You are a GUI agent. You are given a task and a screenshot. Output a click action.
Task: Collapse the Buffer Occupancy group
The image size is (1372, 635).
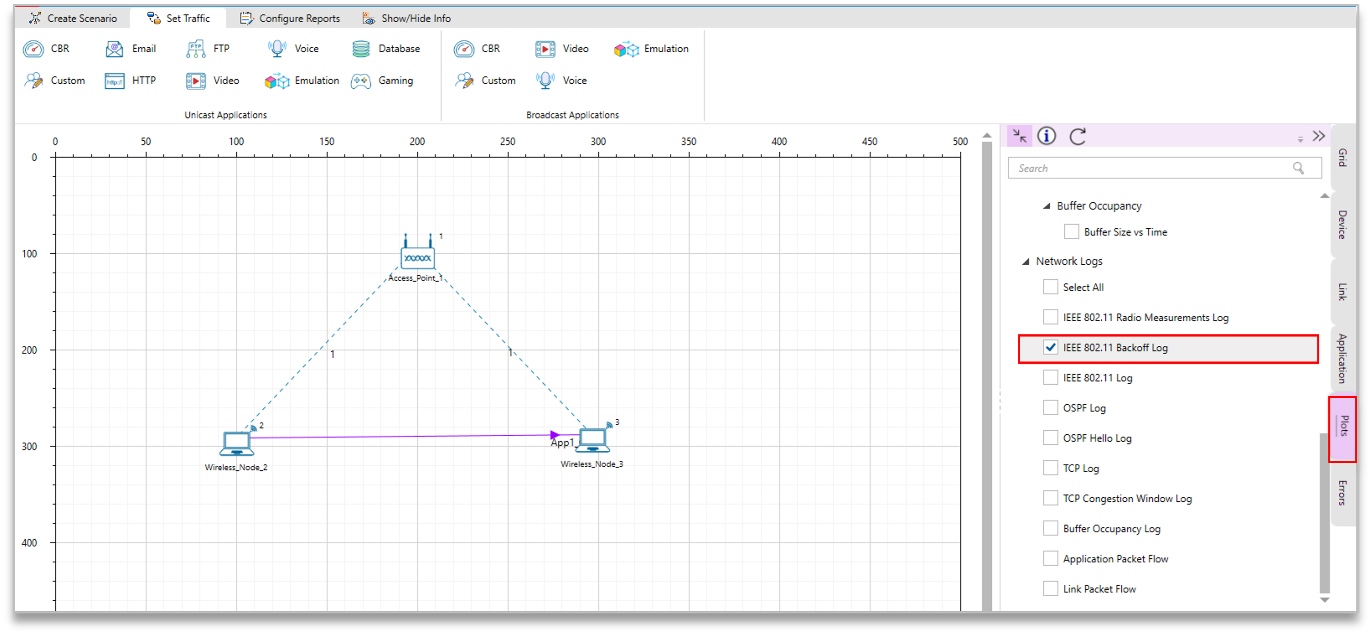(x=1046, y=206)
